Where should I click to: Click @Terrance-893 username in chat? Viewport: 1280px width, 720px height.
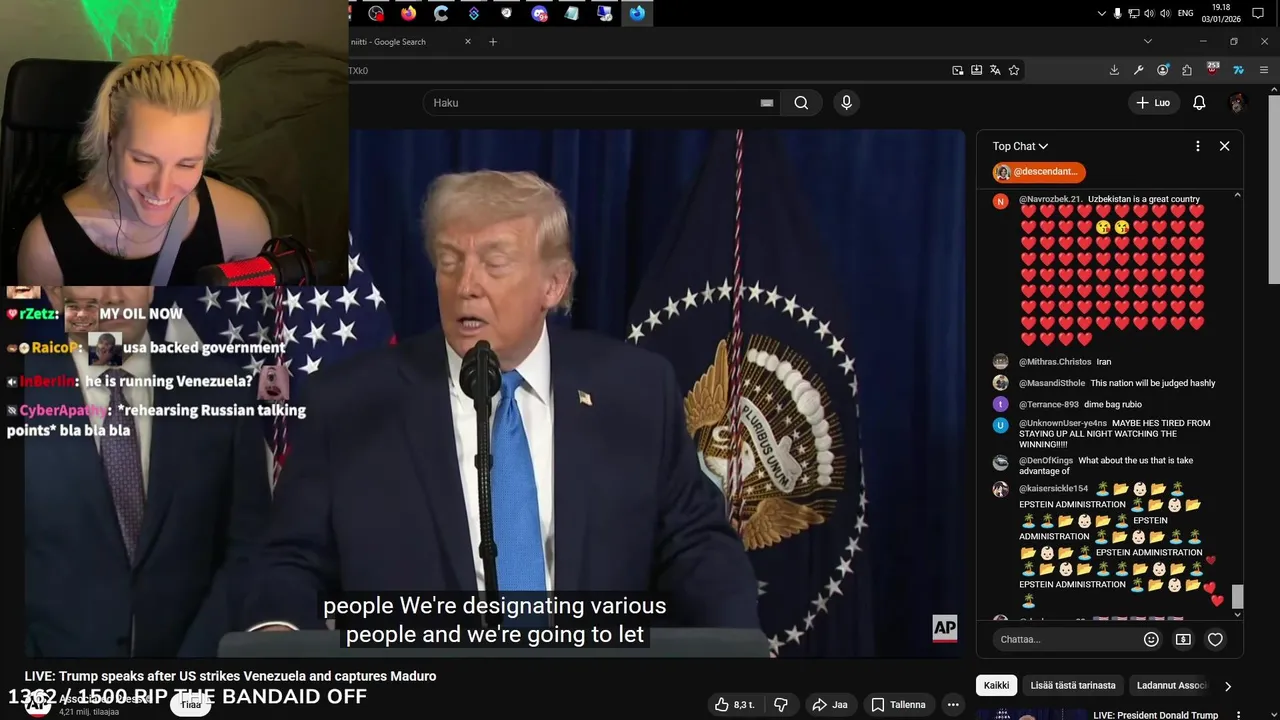pyautogui.click(x=1050, y=405)
